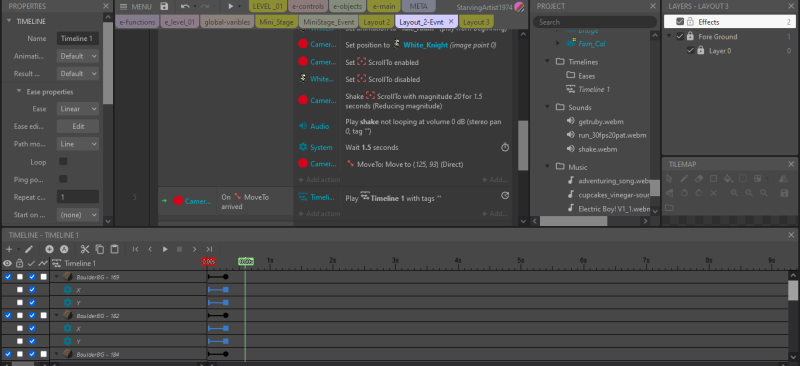Open the add-track plus menu in the timeline toolbar
This screenshot has height=366, width=800.
[x=9, y=249]
